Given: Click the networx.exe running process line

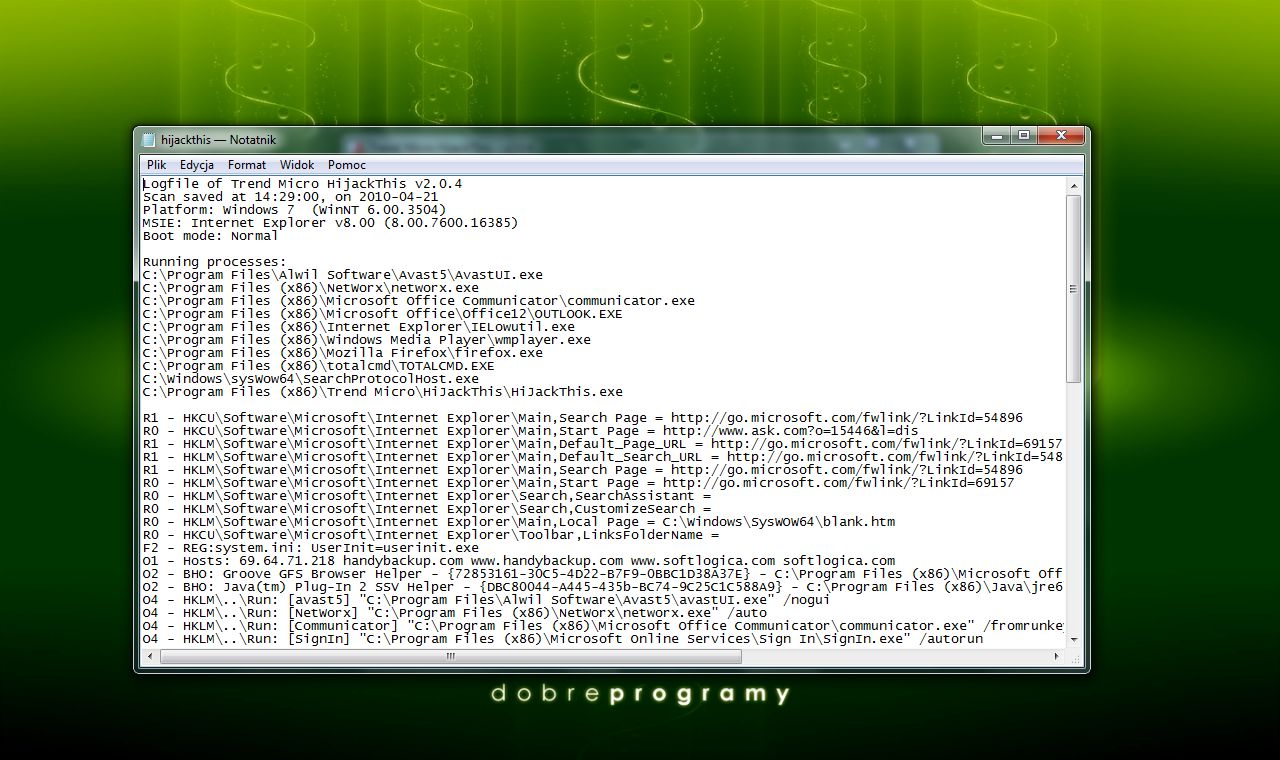Looking at the screenshot, I should (x=310, y=288).
